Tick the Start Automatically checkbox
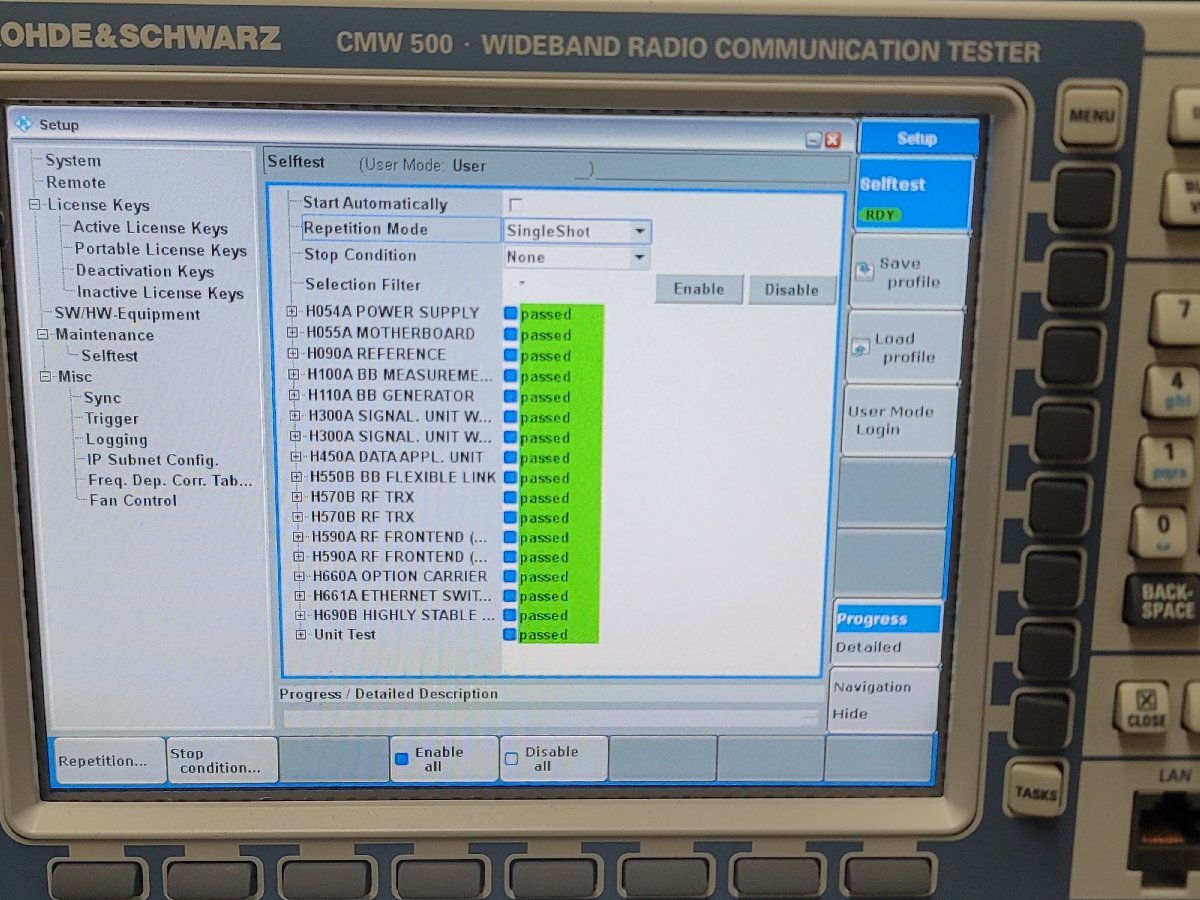The height and width of the screenshot is (900, 1200). (x=516, y=204)
